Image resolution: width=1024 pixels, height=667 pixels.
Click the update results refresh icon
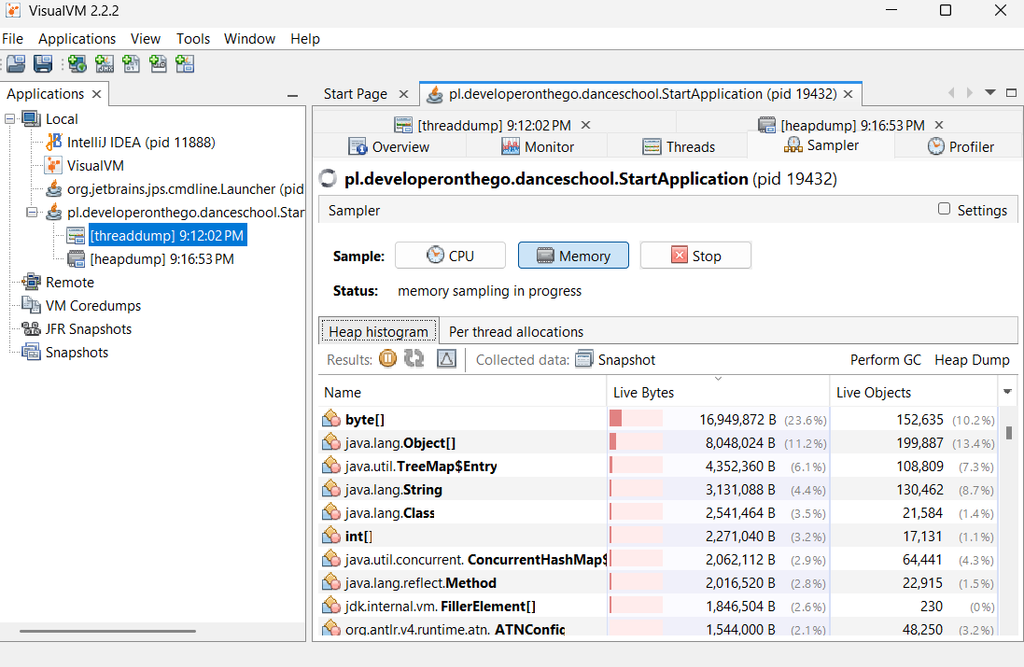(x=414, y=359)
